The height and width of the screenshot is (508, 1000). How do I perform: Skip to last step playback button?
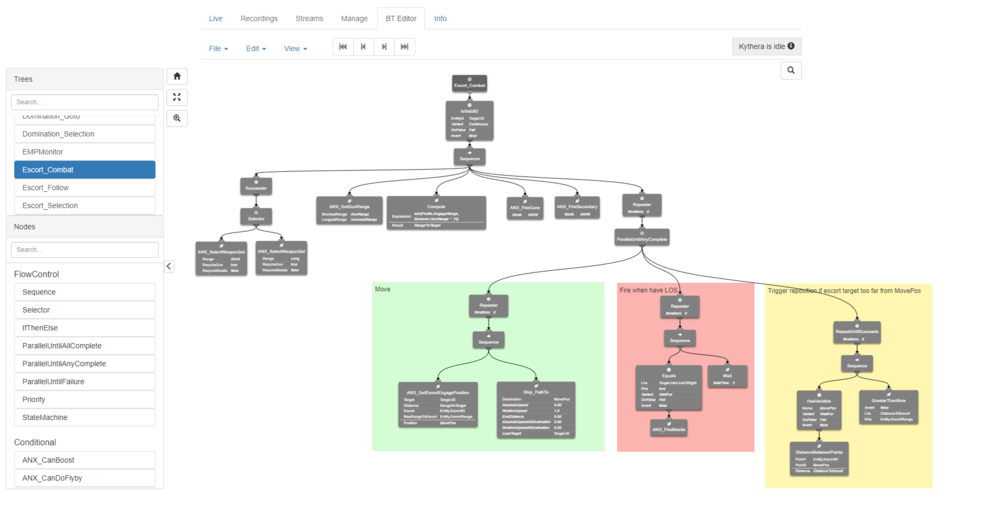coord(404,47)
